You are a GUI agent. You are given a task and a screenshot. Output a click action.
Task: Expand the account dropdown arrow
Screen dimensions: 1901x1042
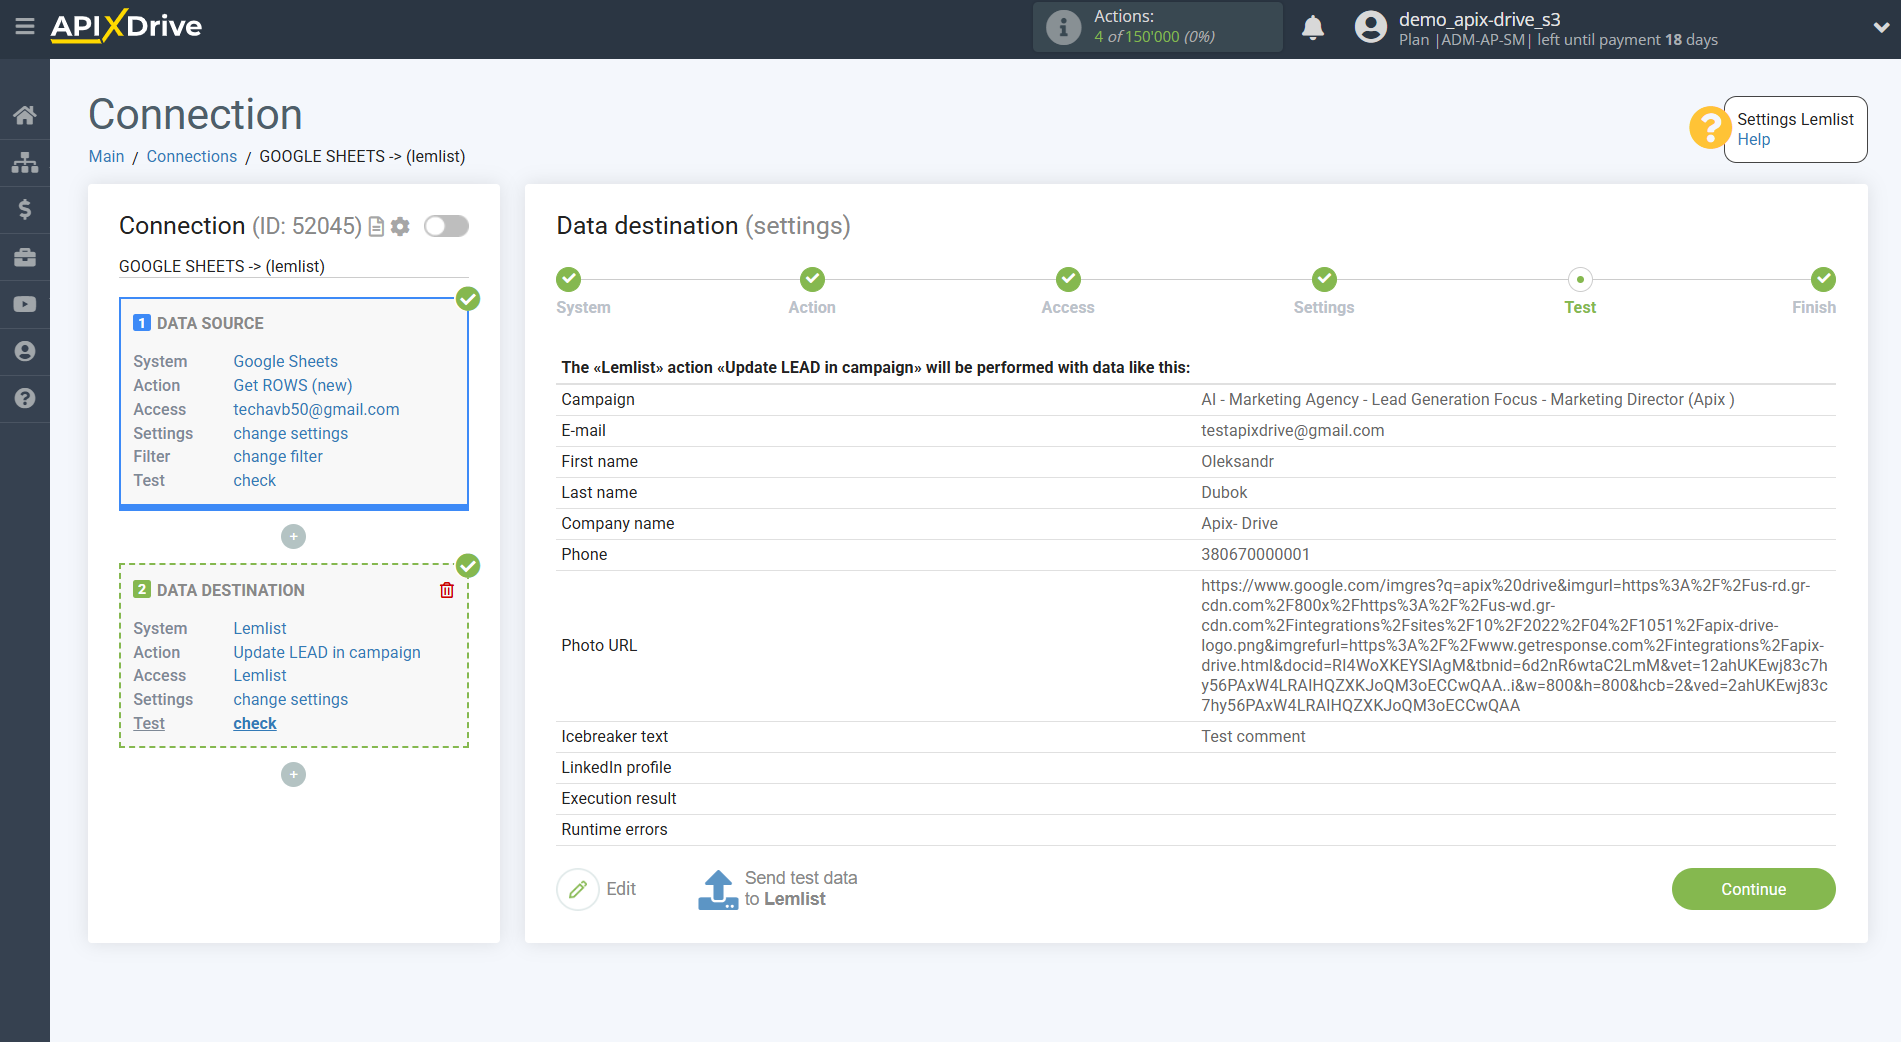pyautogui.click(x=1880, y=27)
